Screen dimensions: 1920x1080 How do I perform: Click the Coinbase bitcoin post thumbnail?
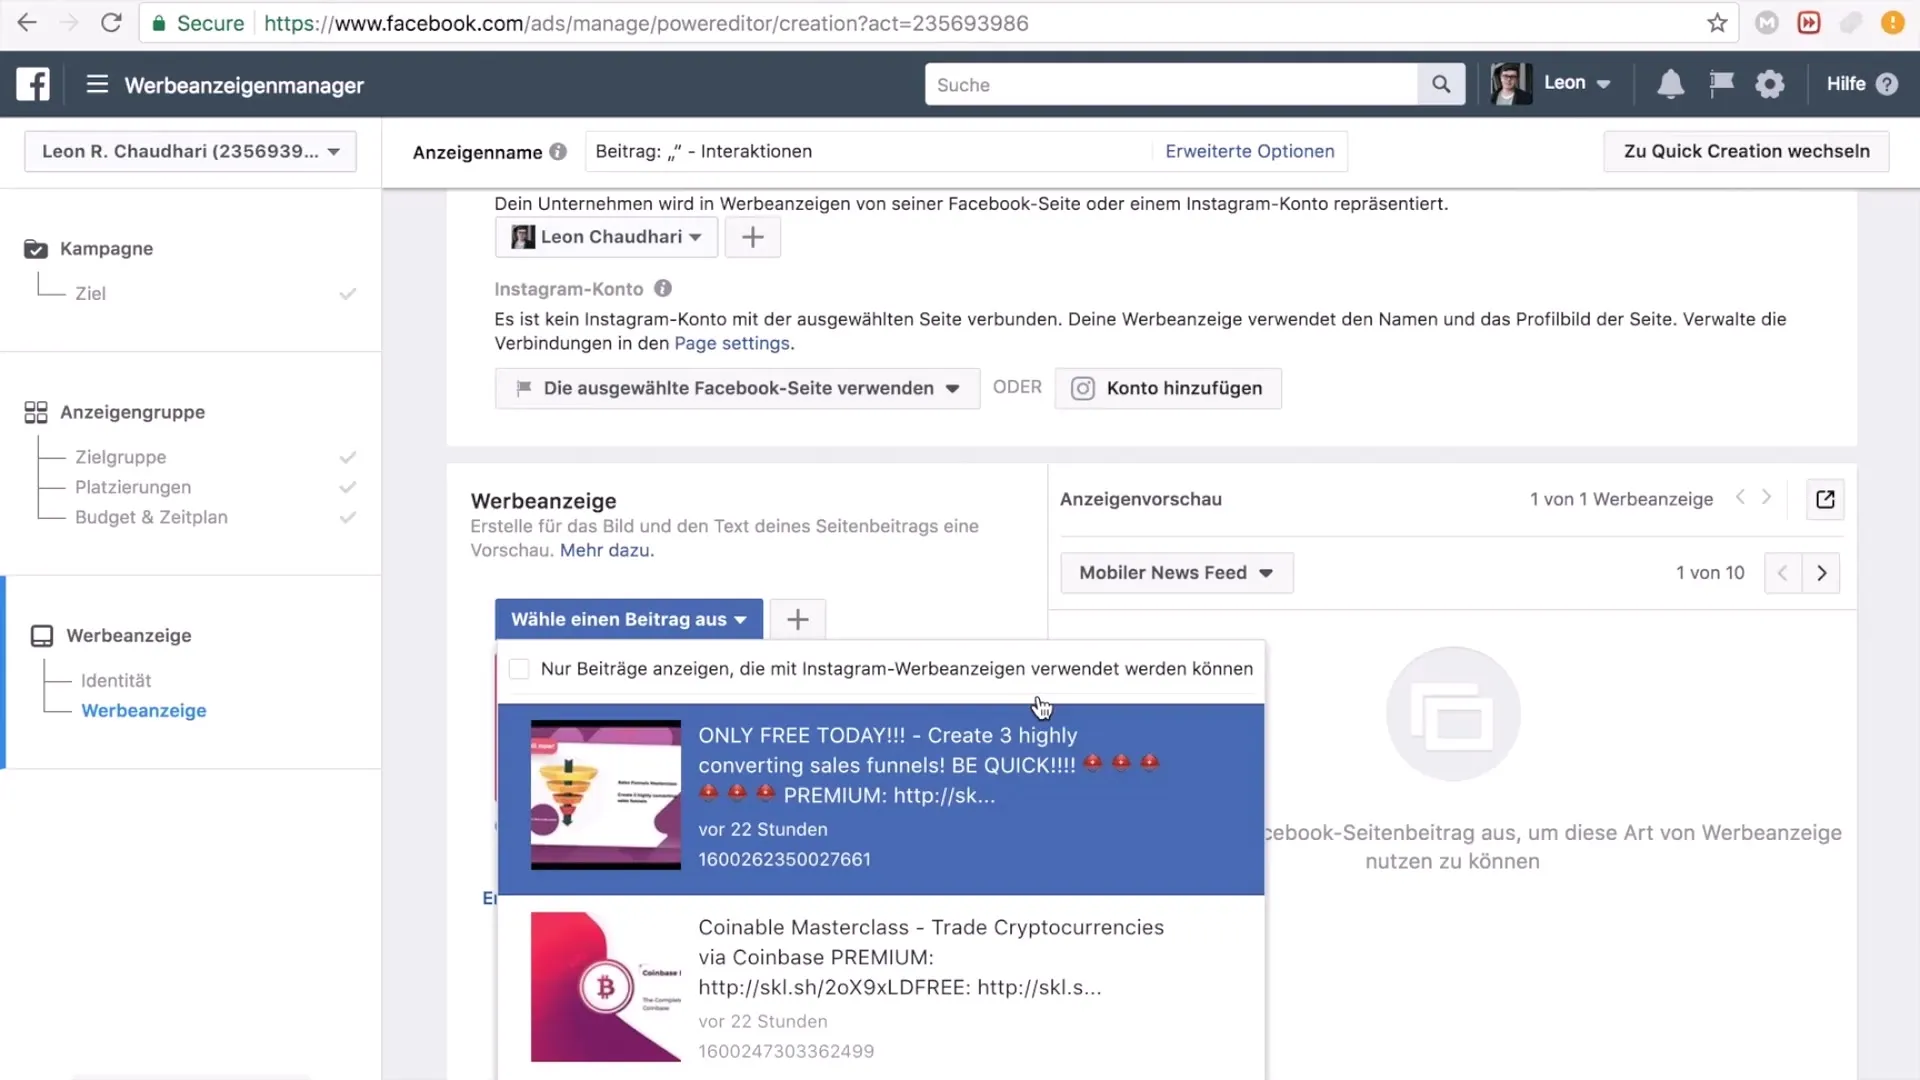(606, 987)
